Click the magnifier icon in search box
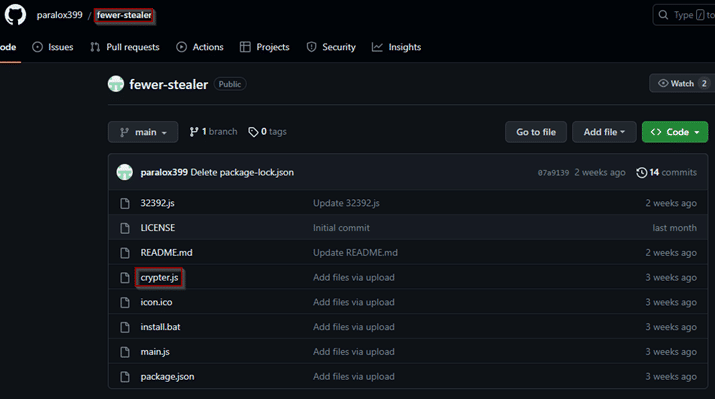This screenshot has height=399, width=715. click(x=663, y=15)
